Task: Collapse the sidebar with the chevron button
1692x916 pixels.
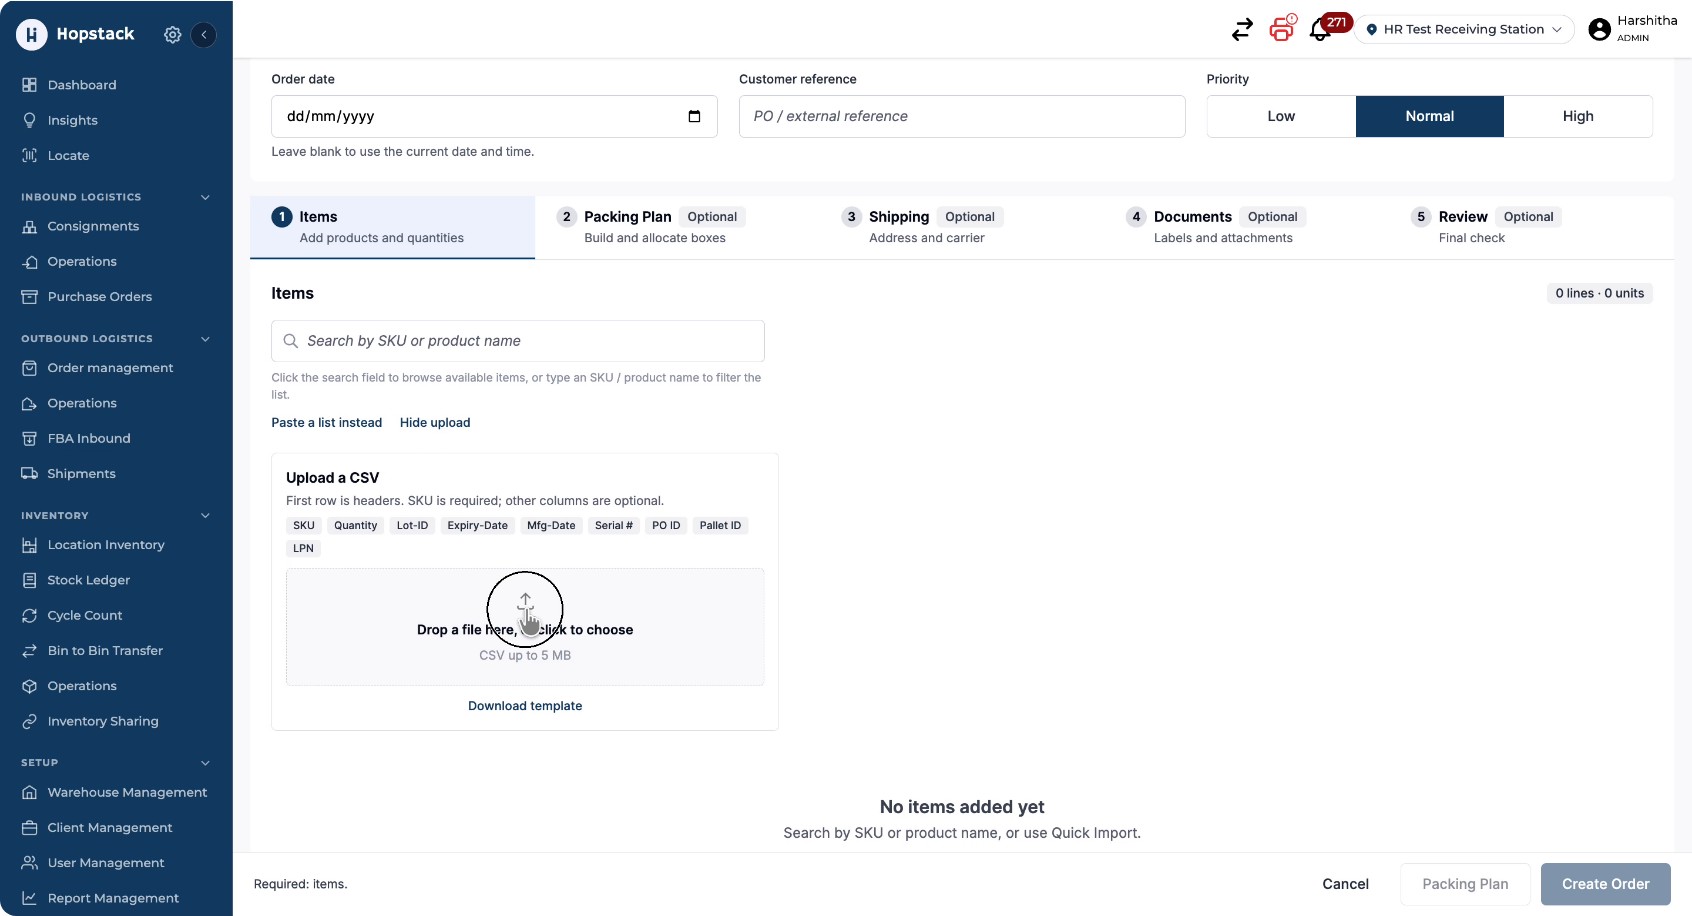Action: pyautogui.click(x=204, y=35)
